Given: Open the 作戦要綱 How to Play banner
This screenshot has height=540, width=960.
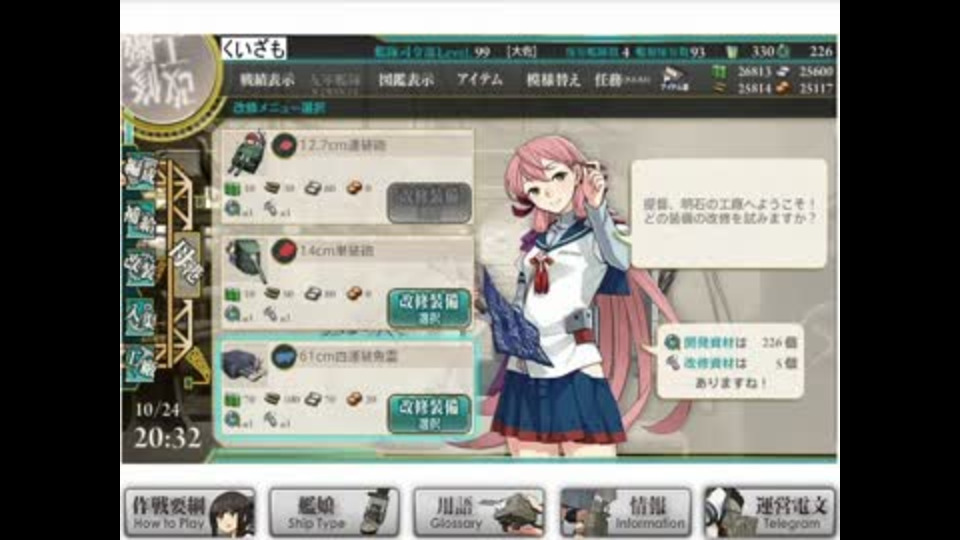Looking at the screenshot, I should point(190,512).
